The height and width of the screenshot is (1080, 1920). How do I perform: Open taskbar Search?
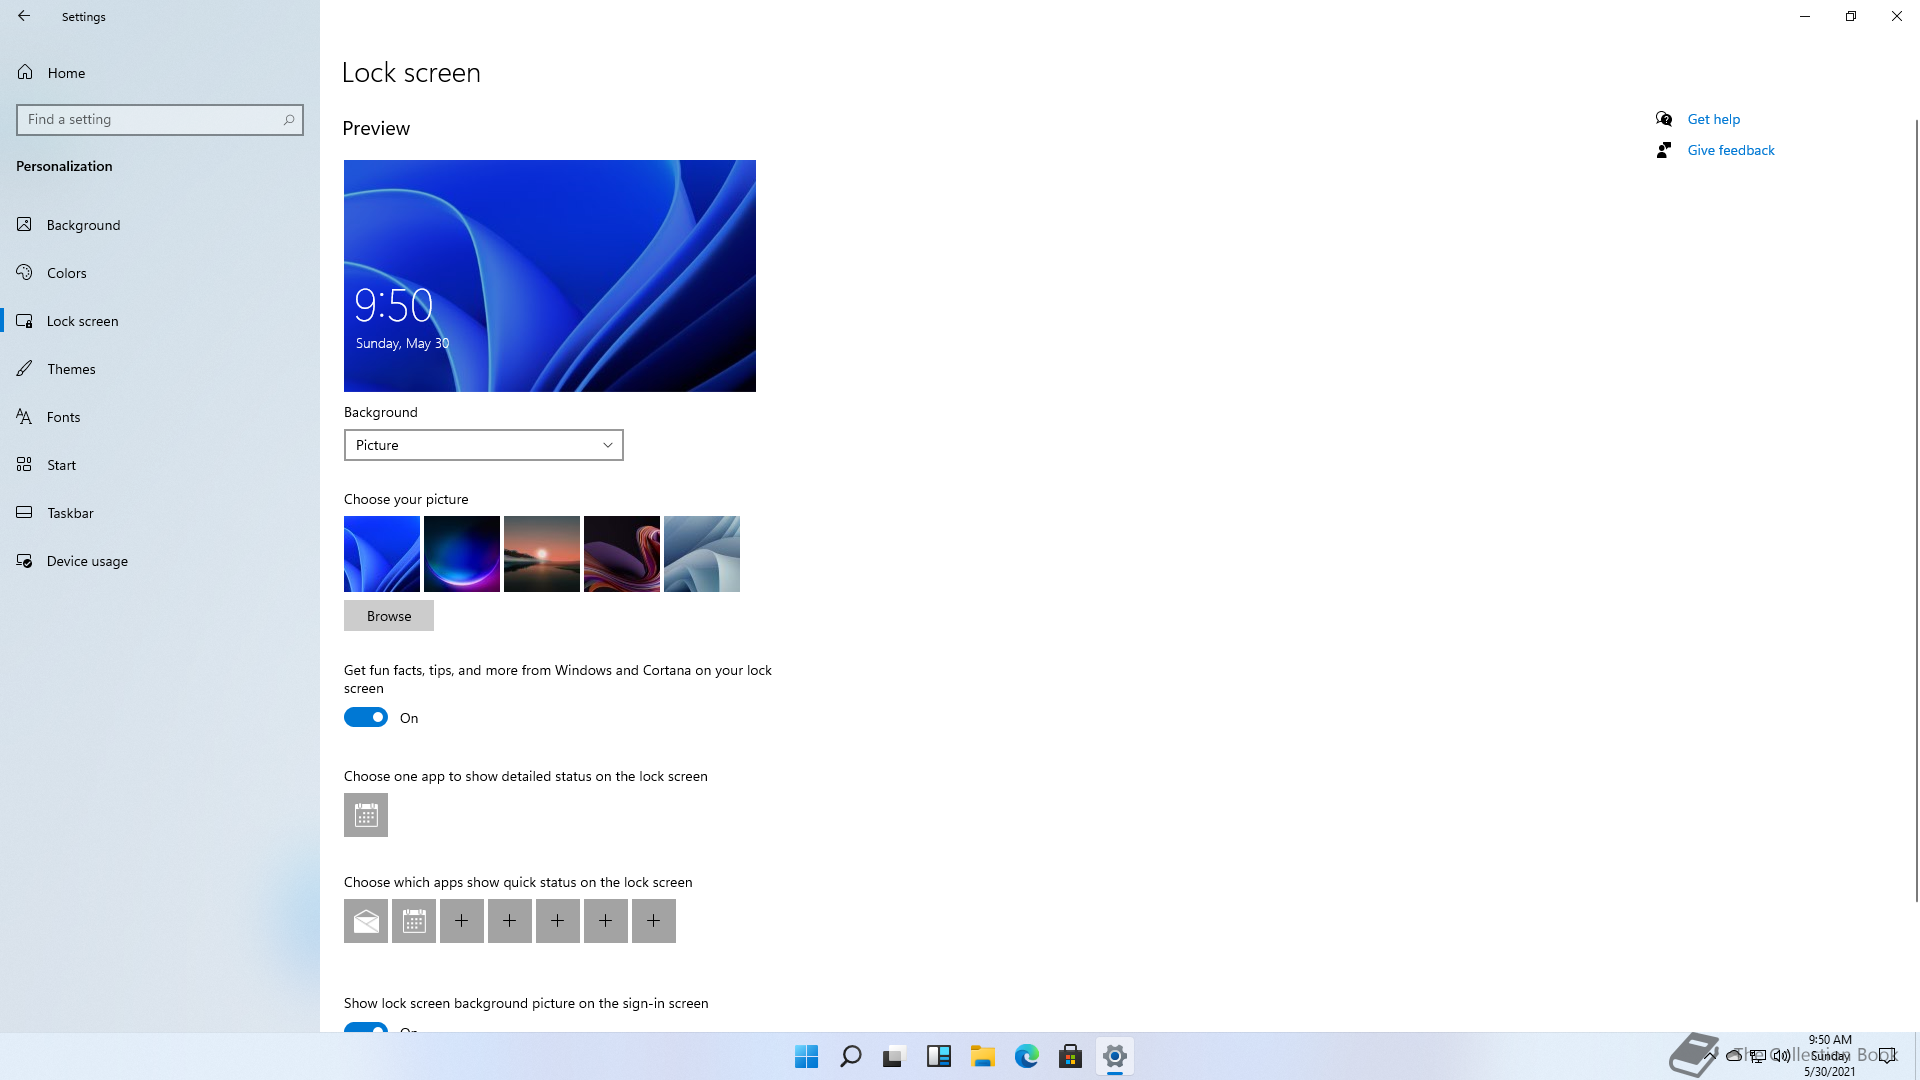851,1056
